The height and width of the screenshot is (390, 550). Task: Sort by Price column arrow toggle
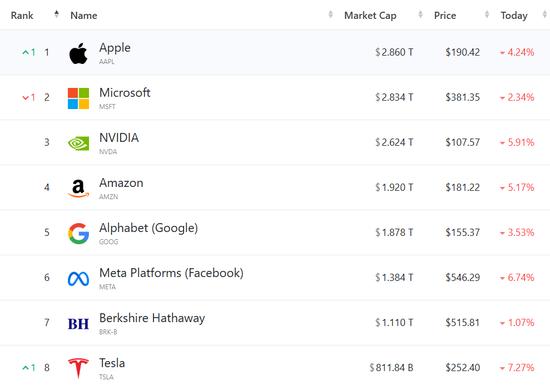point(487,14)
